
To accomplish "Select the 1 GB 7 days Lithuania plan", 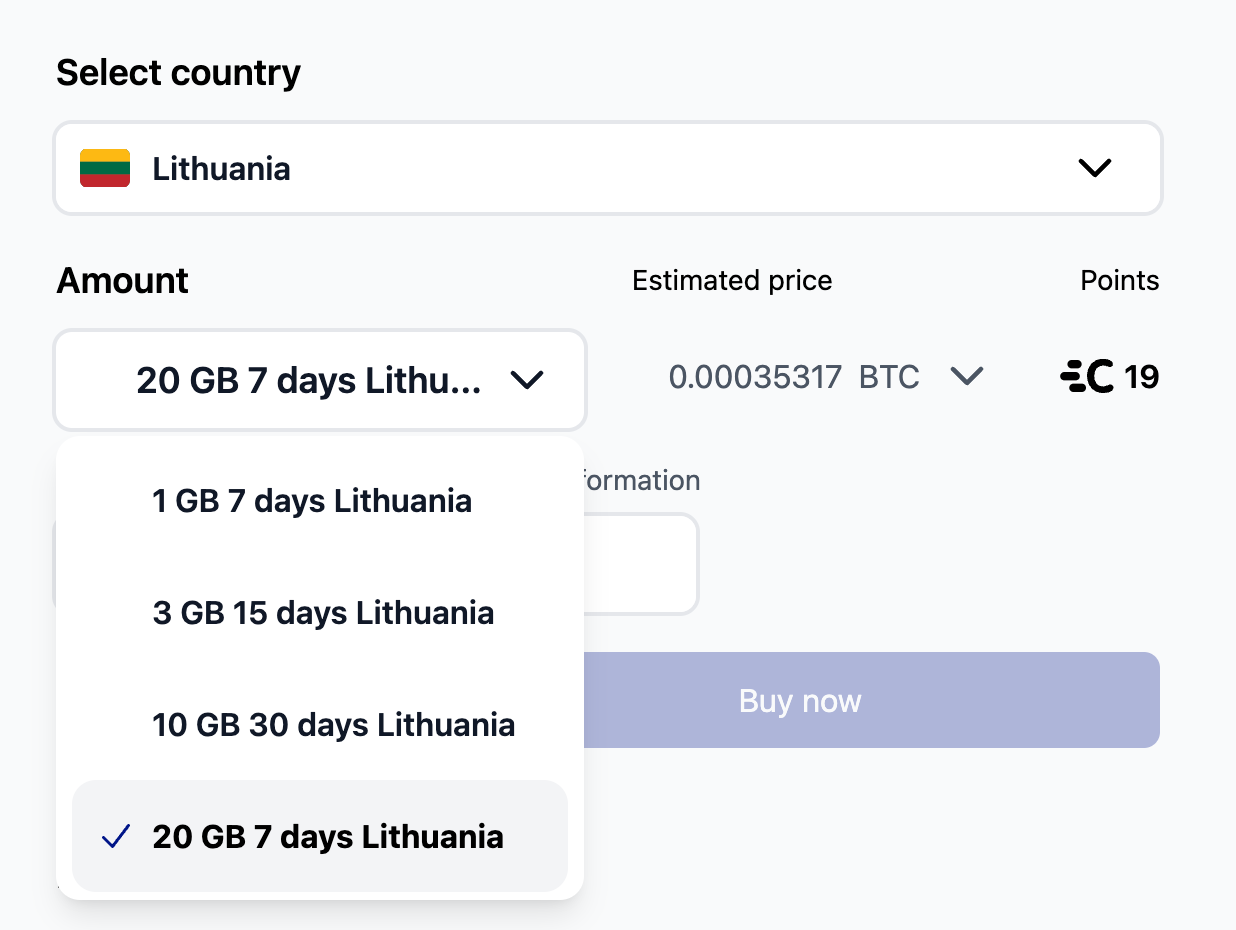I will [312, 500].
